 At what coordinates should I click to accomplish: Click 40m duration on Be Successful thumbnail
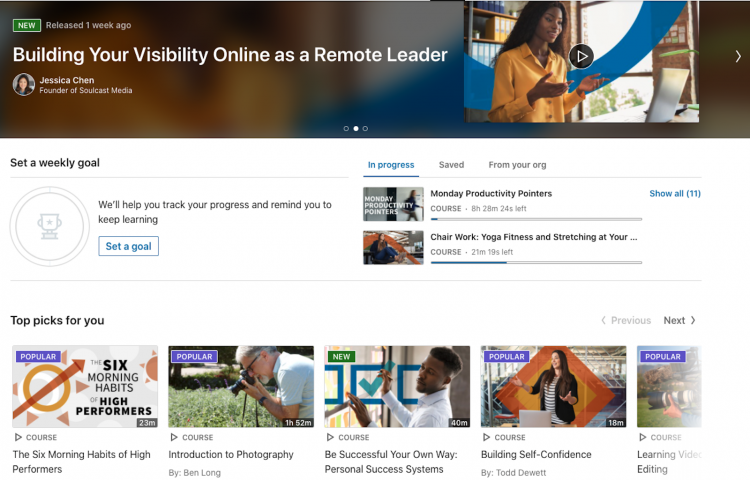click(459, 423)
